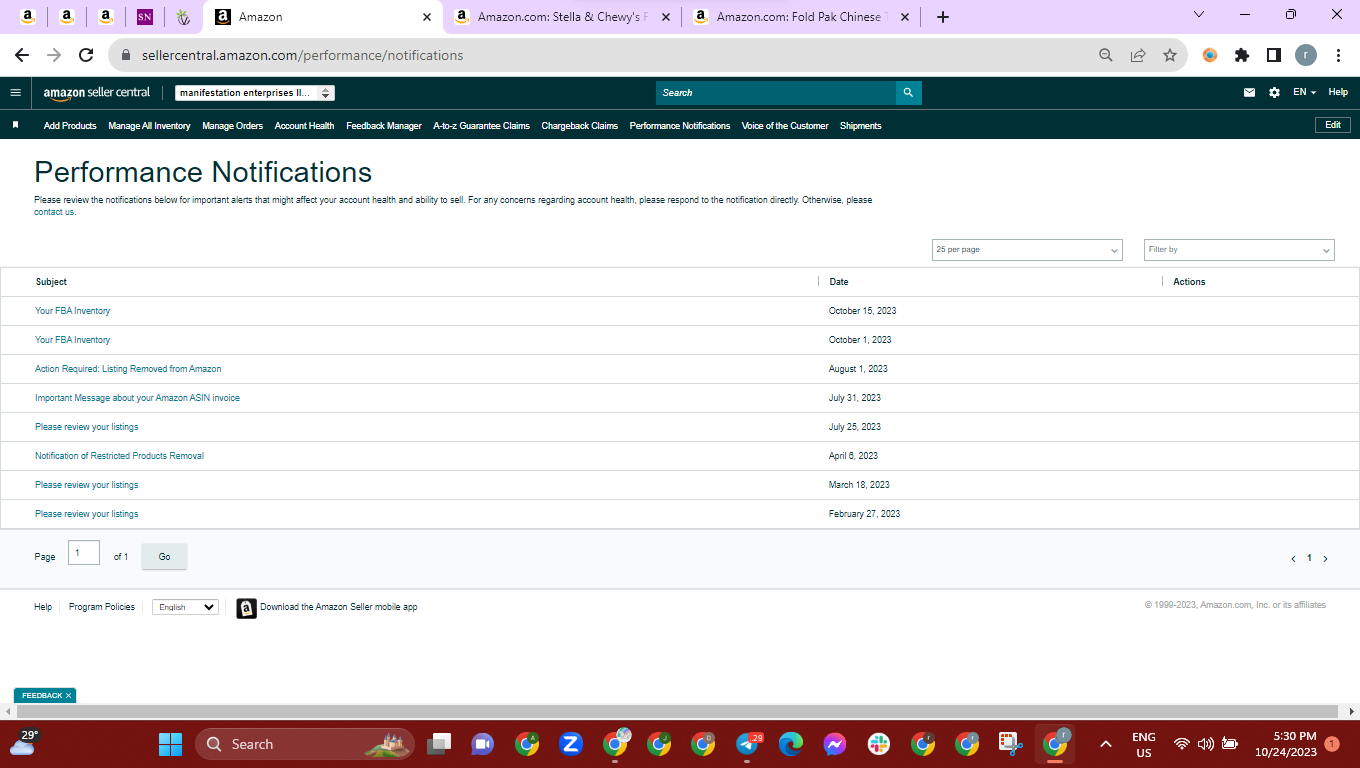The image size is (1360, 768).
Task: Click Add Products in the nav bar
Action: pyautogui.click(x=70, y=126)
